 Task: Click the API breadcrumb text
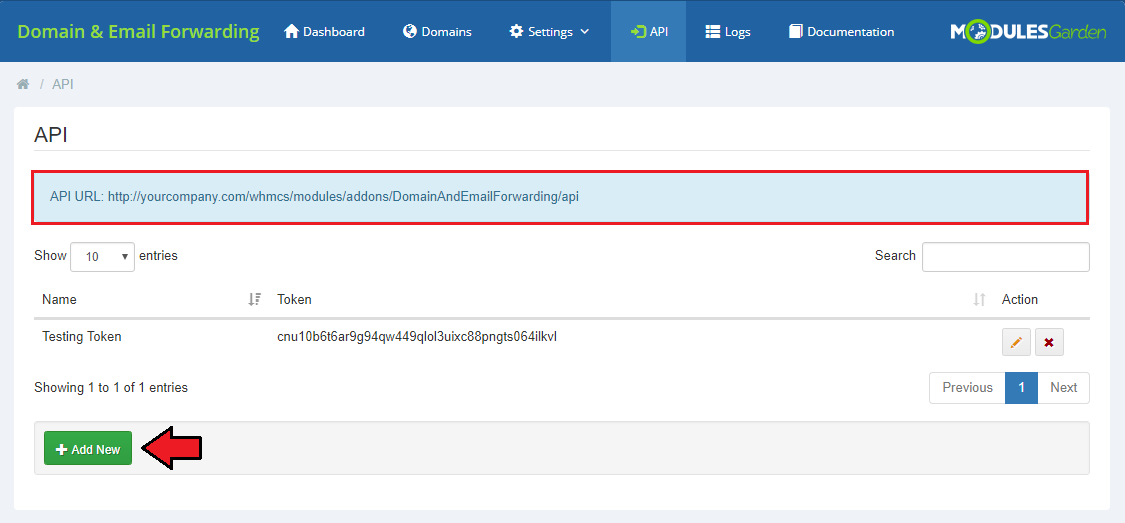click(x=62, y=85)
